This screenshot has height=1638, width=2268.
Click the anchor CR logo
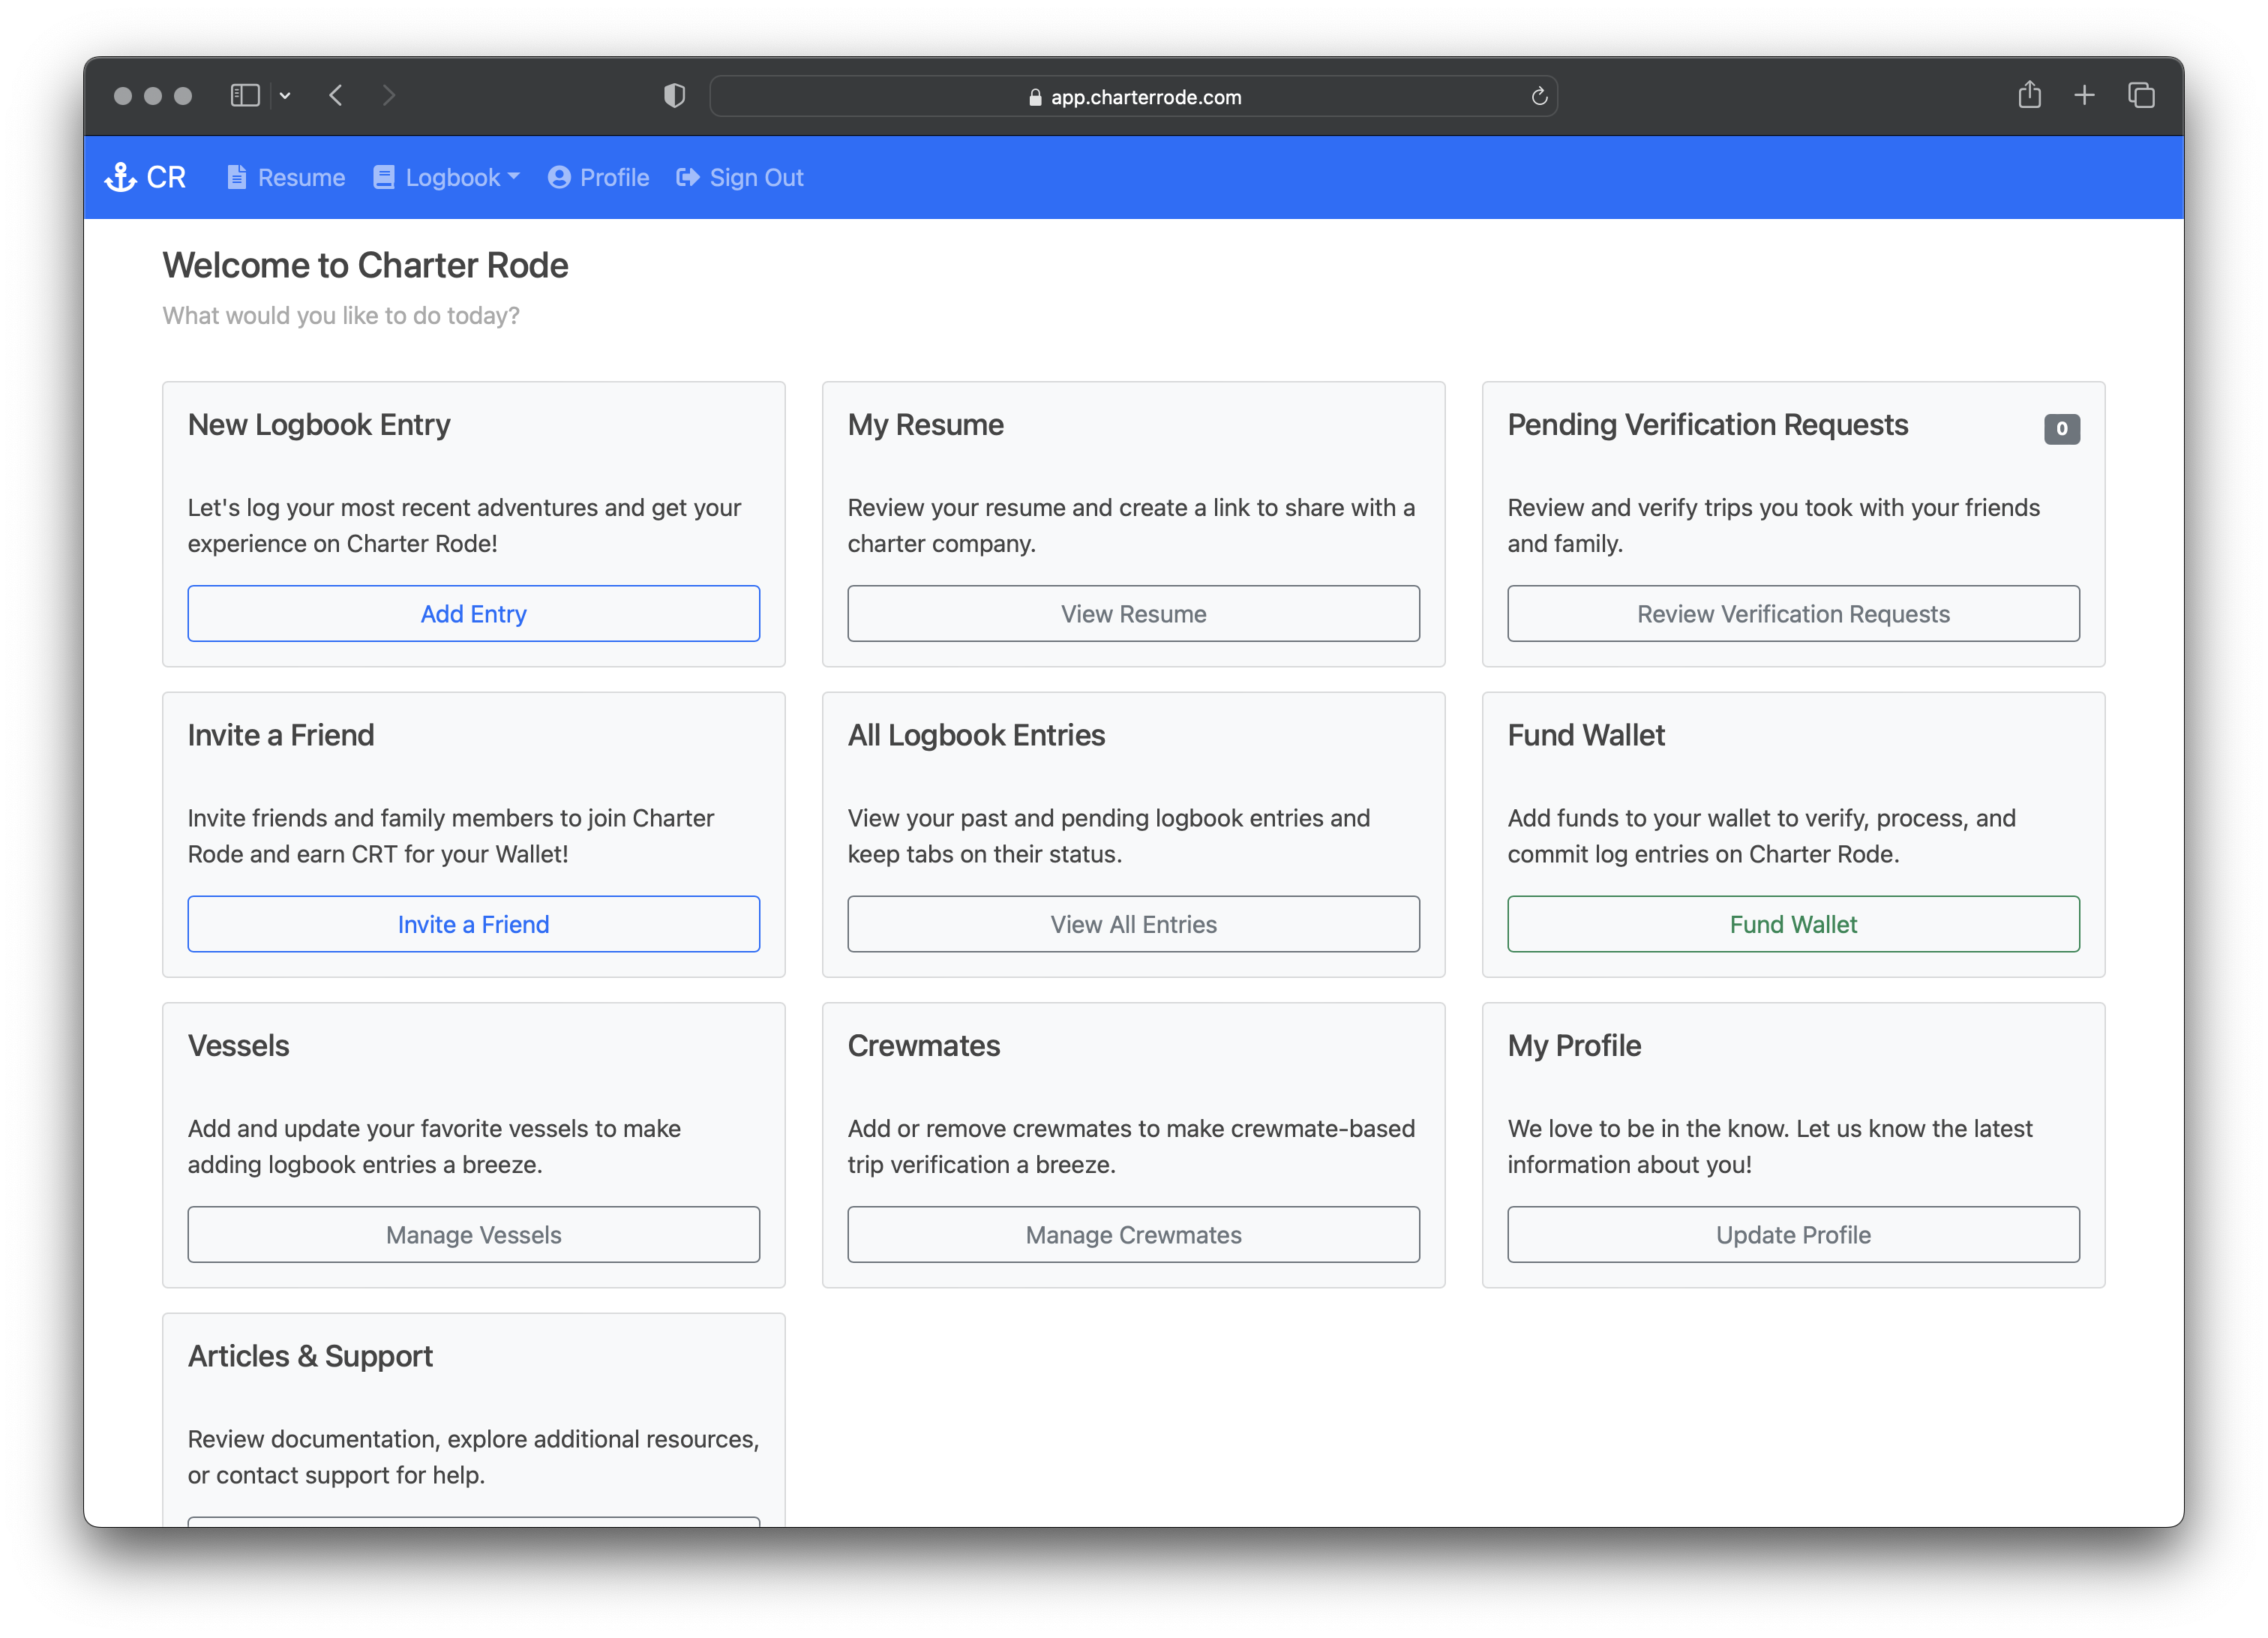(146, 177)
